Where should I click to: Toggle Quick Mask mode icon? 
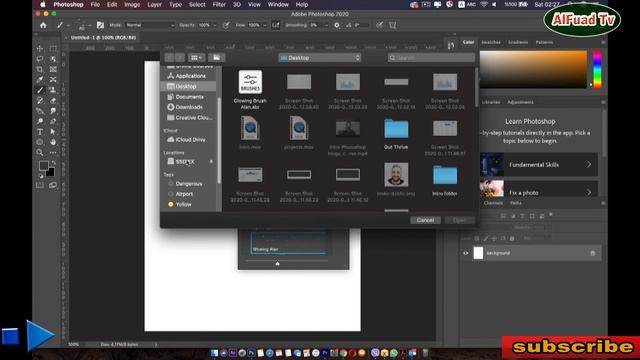[40, 185]
